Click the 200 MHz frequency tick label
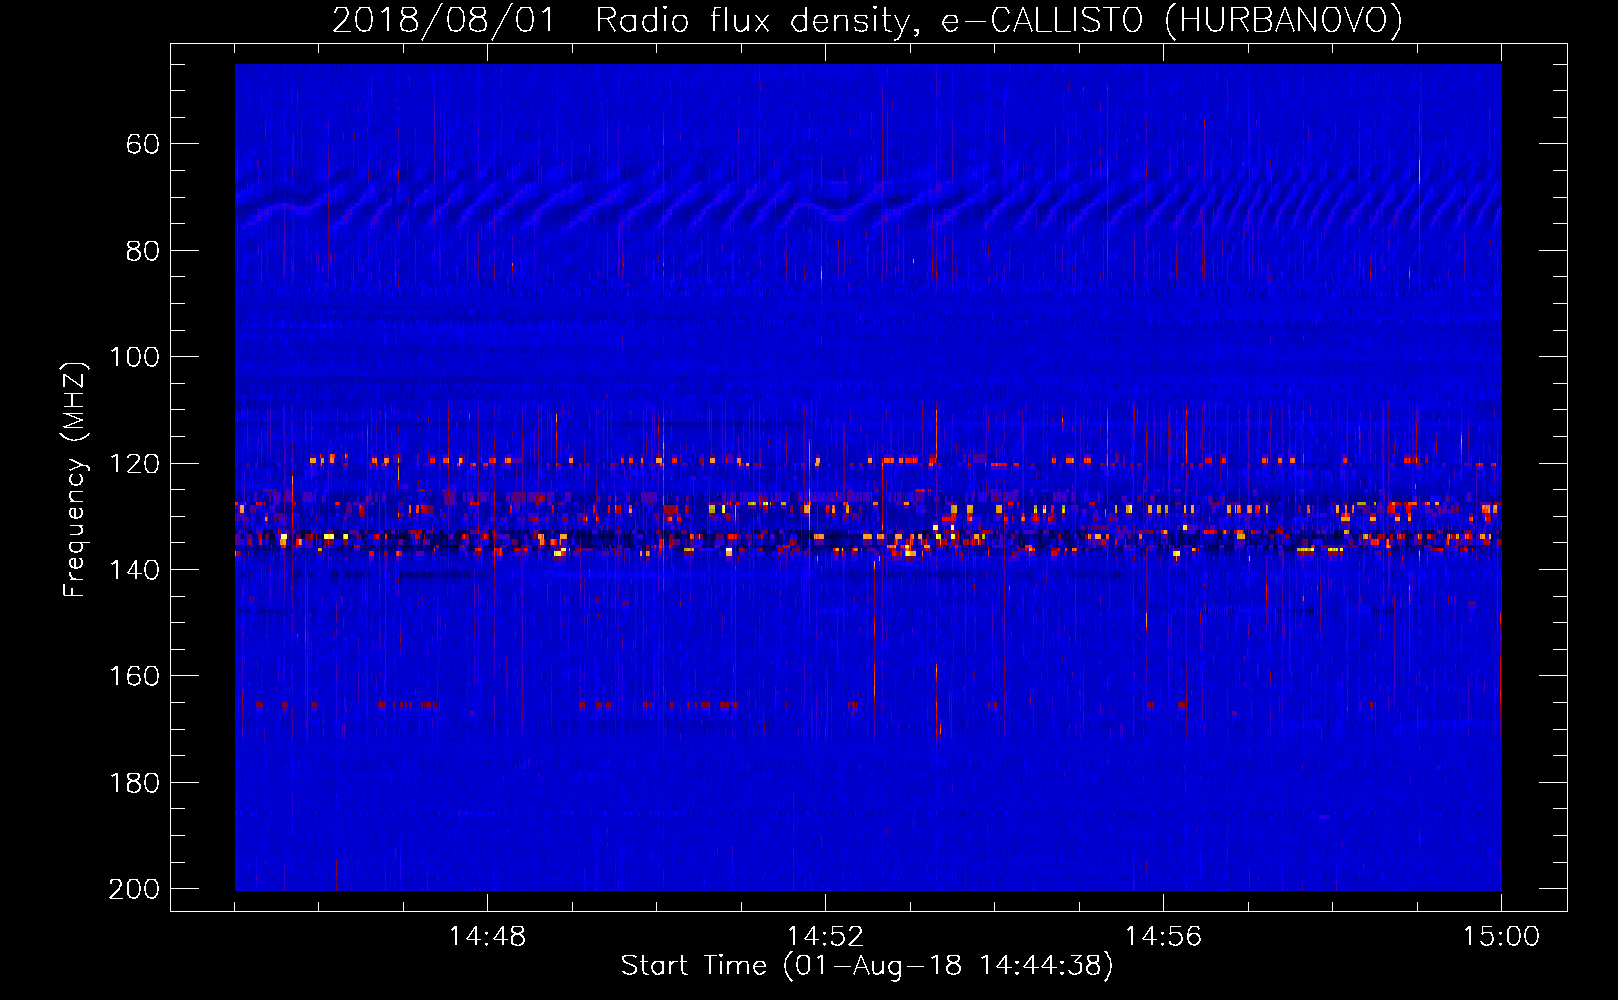 [134, 889]
